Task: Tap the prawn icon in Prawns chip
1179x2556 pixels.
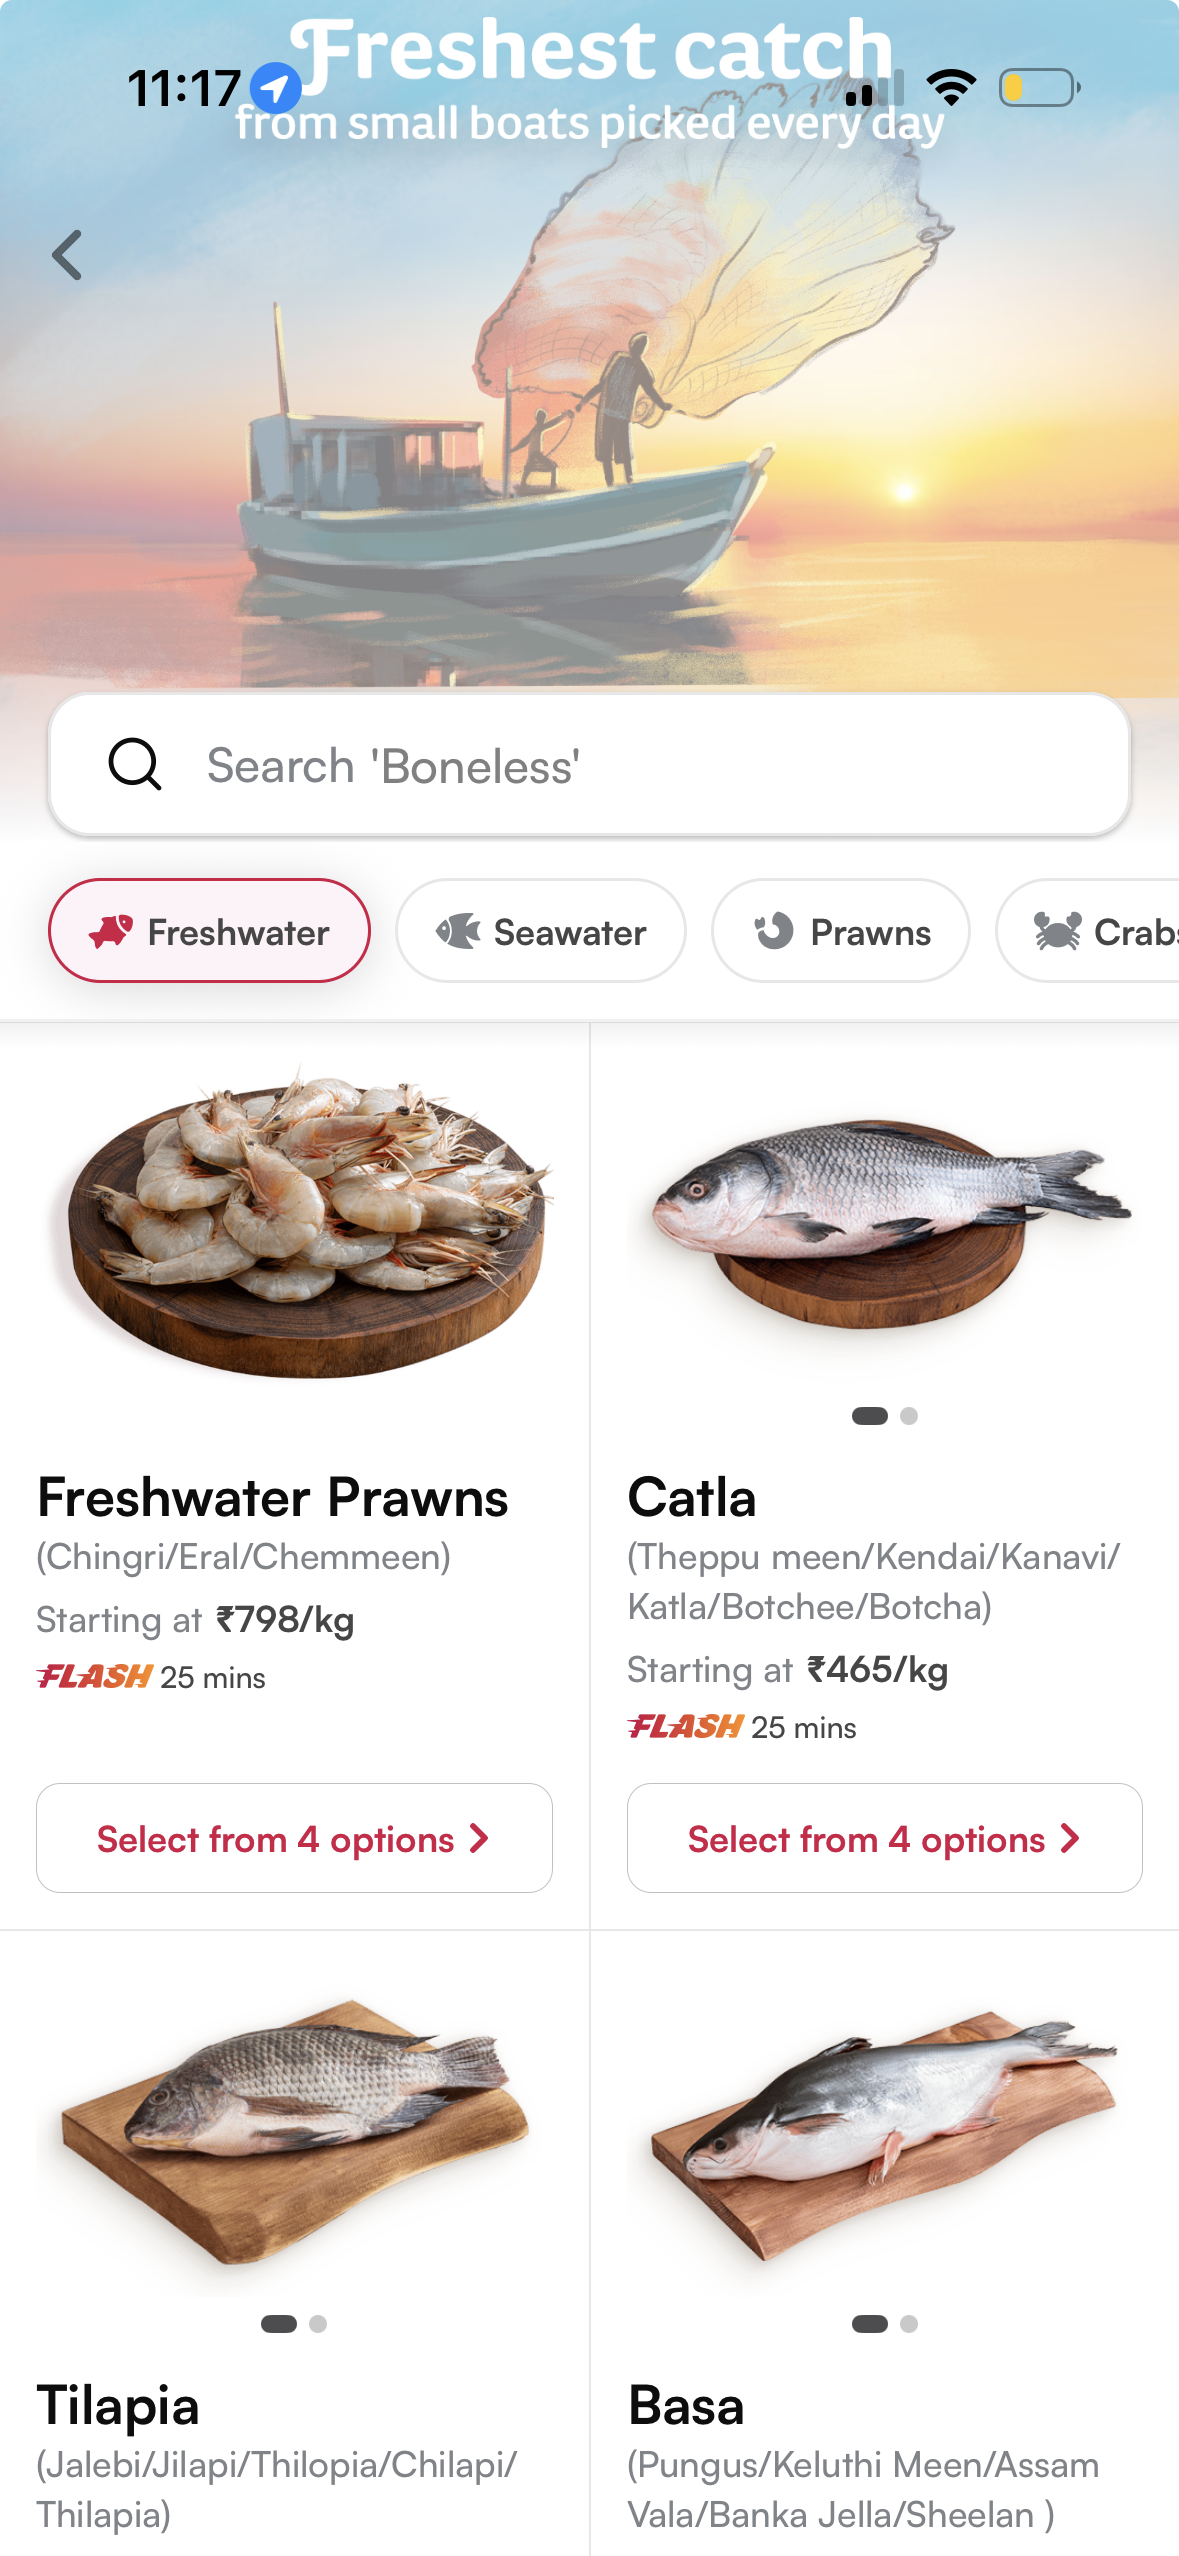Action: tap(774, 932)
